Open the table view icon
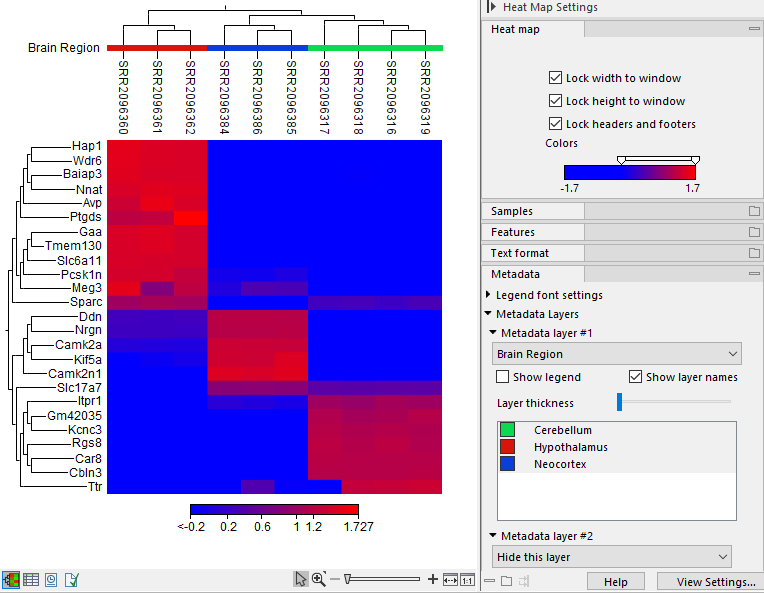This screenshot has height=593, width=764. (x=31, y=579)
